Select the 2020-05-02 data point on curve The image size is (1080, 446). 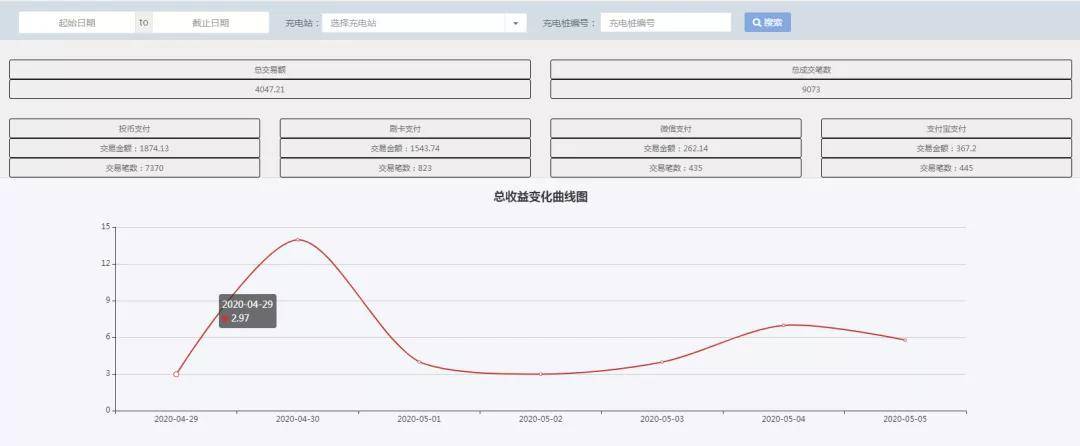coord(541,374)
